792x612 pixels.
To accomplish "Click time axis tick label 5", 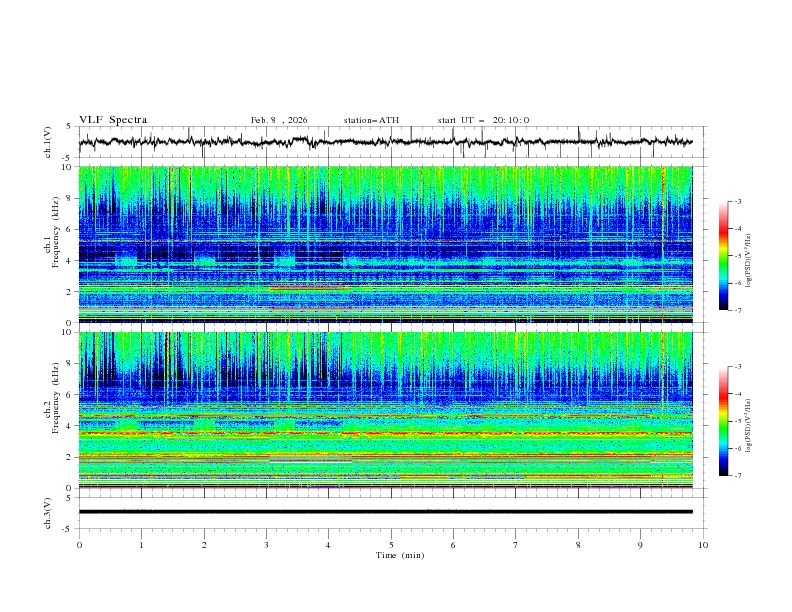I will [391, 545].
